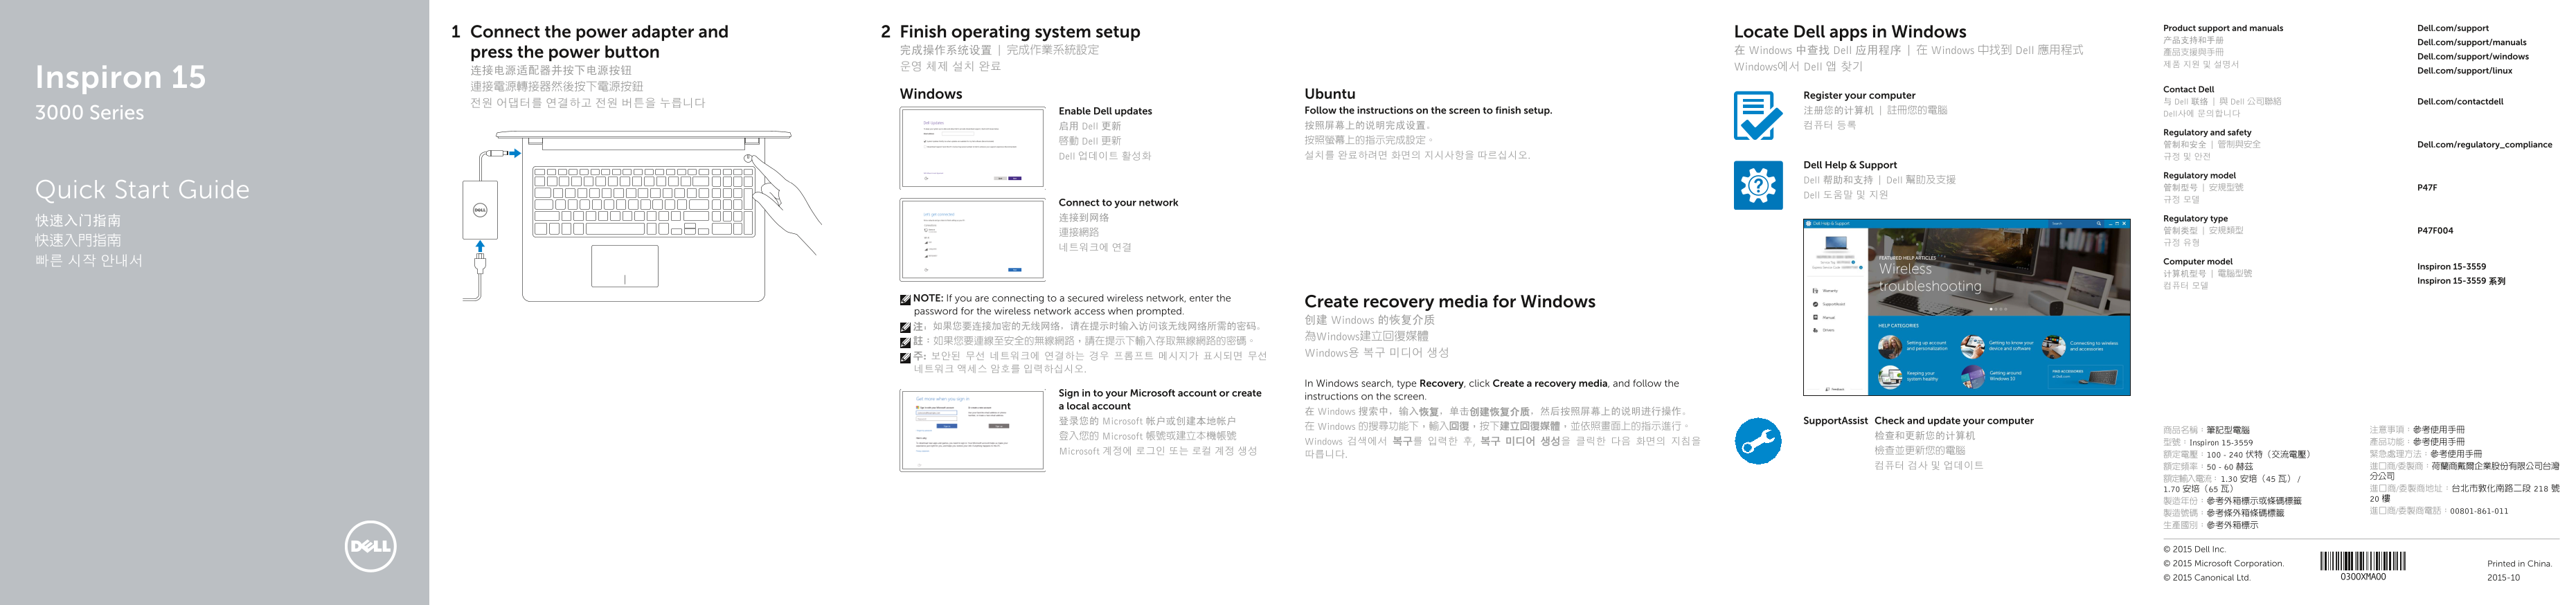Click the '© 2015 Canonical Ltd.' line
Screen dimensions: 2576x605
coord(2206,577)
